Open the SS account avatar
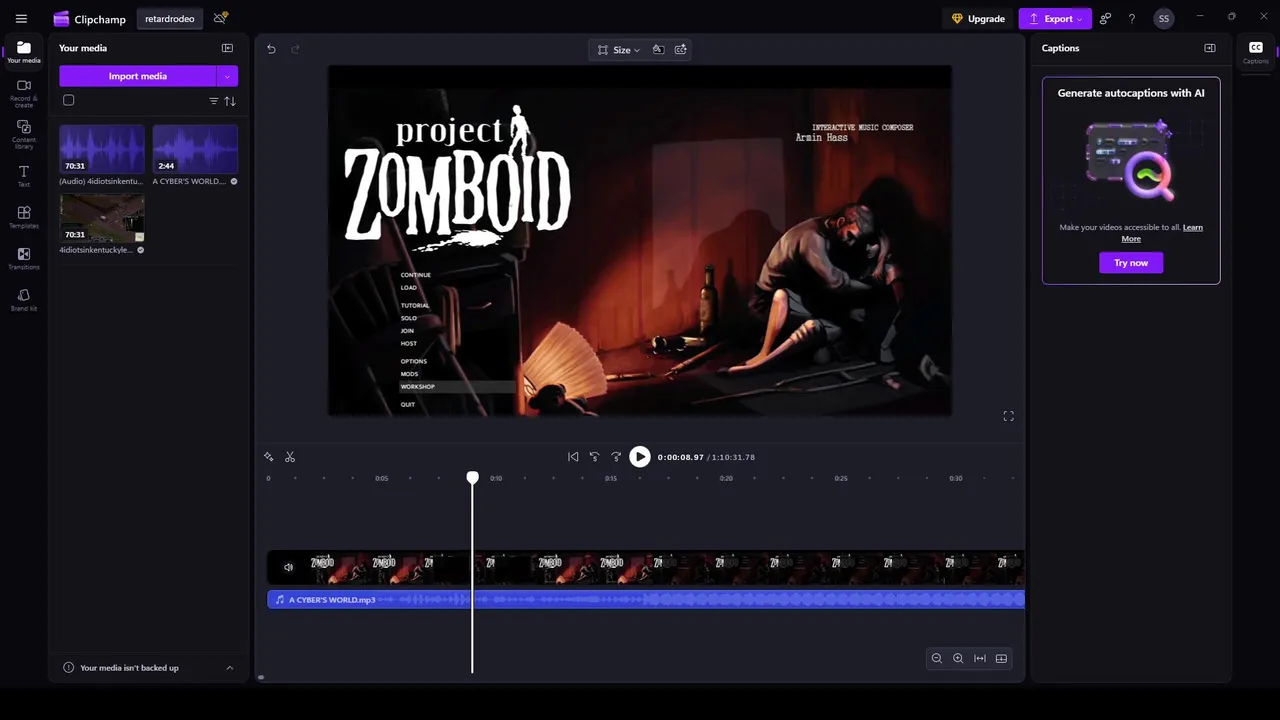The width and height of the screenshot is (1280, 720). tap(1163, 18)
